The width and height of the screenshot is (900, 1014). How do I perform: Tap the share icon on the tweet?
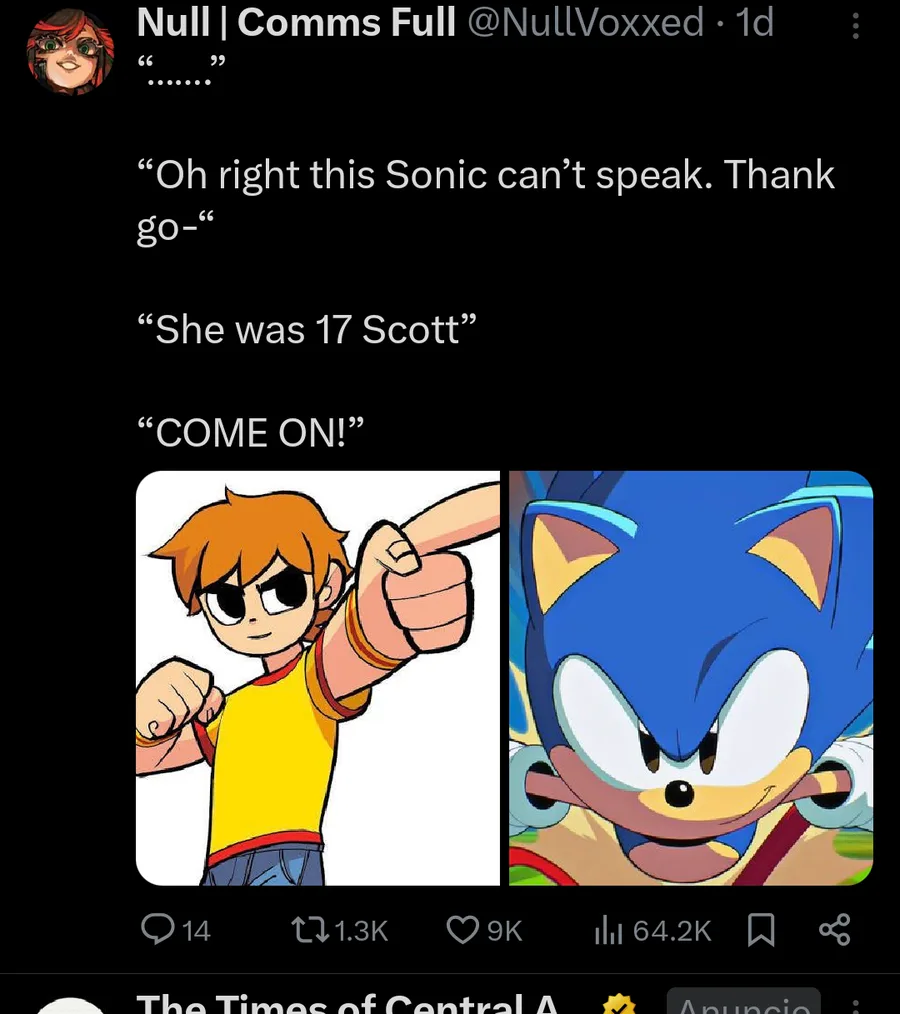click(x=834, y=930)
